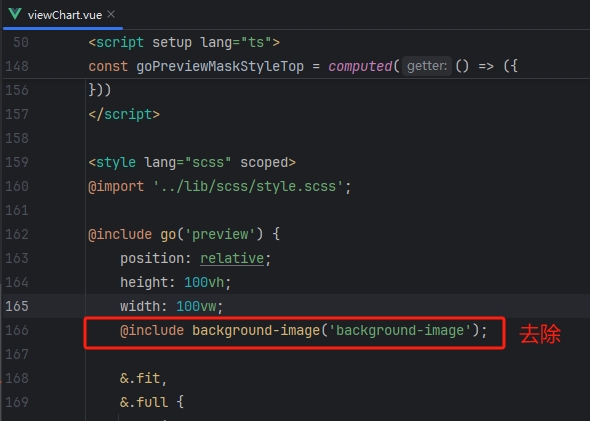Screen dimensions: 590x421
Task: Click line number 162 in gutter
Action: click(17, 234)
